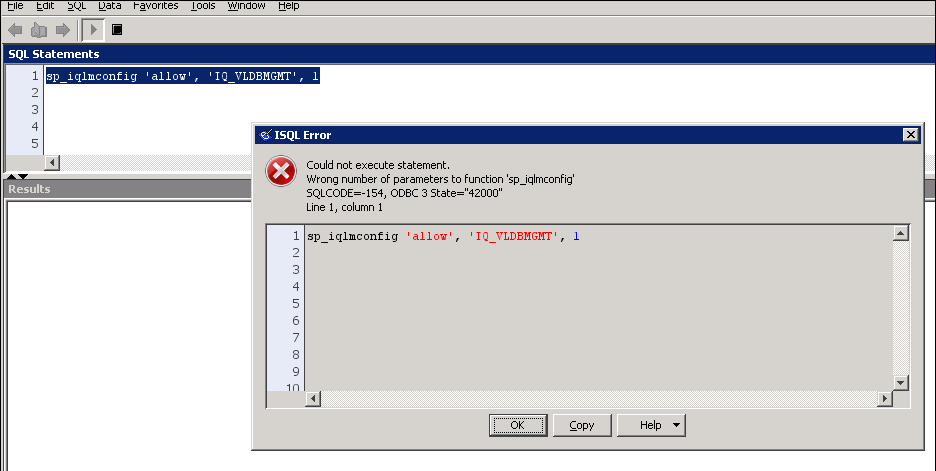Click the SQLCODE=-154 error line

click(x=404, y=193)
